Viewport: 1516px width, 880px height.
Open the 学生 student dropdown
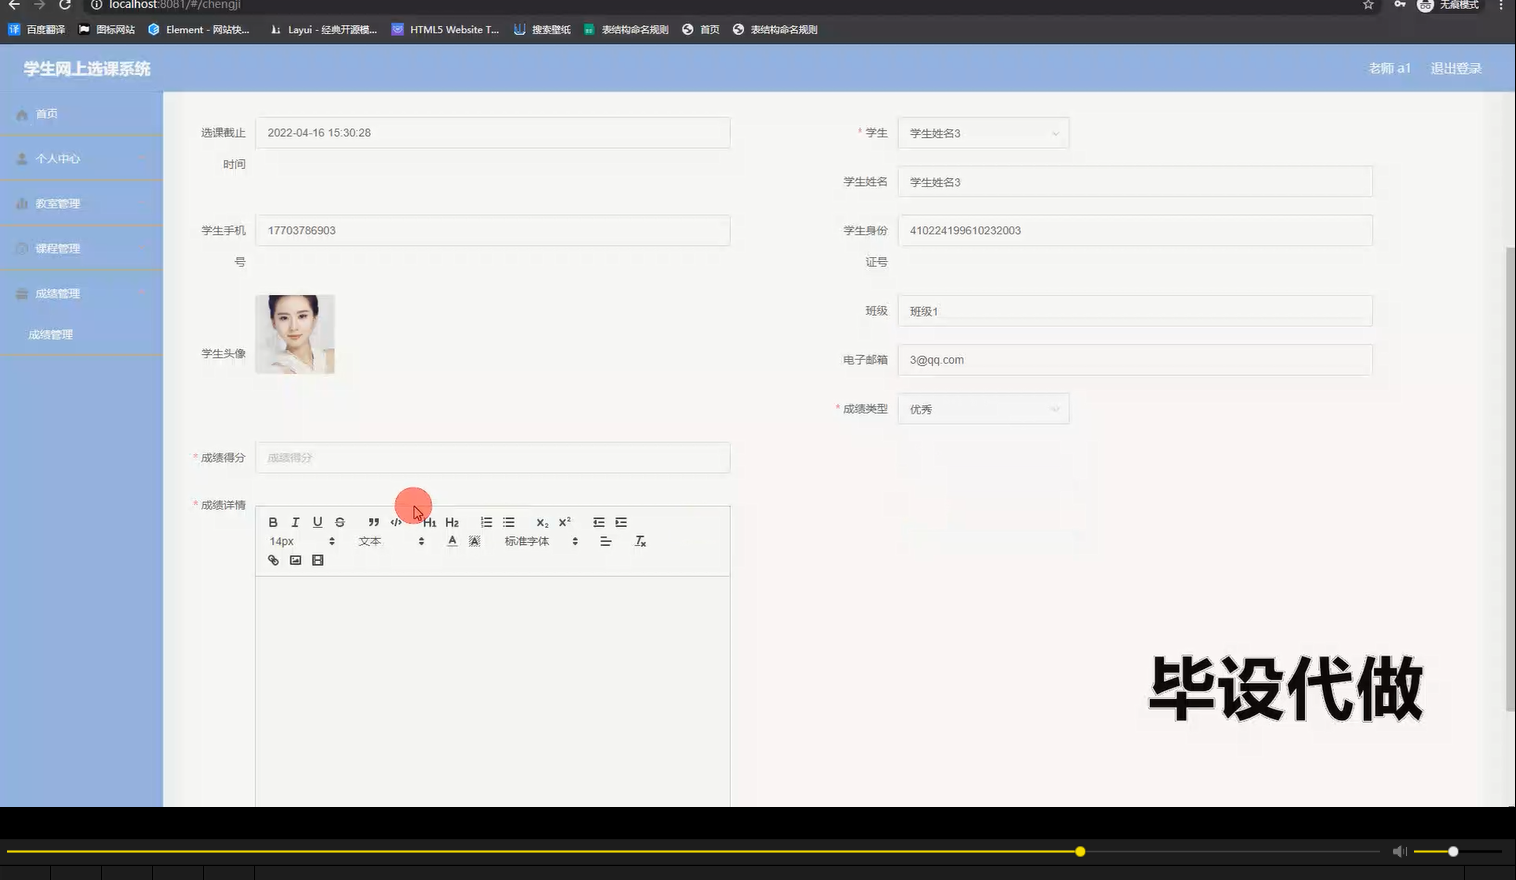click(982, 132)
